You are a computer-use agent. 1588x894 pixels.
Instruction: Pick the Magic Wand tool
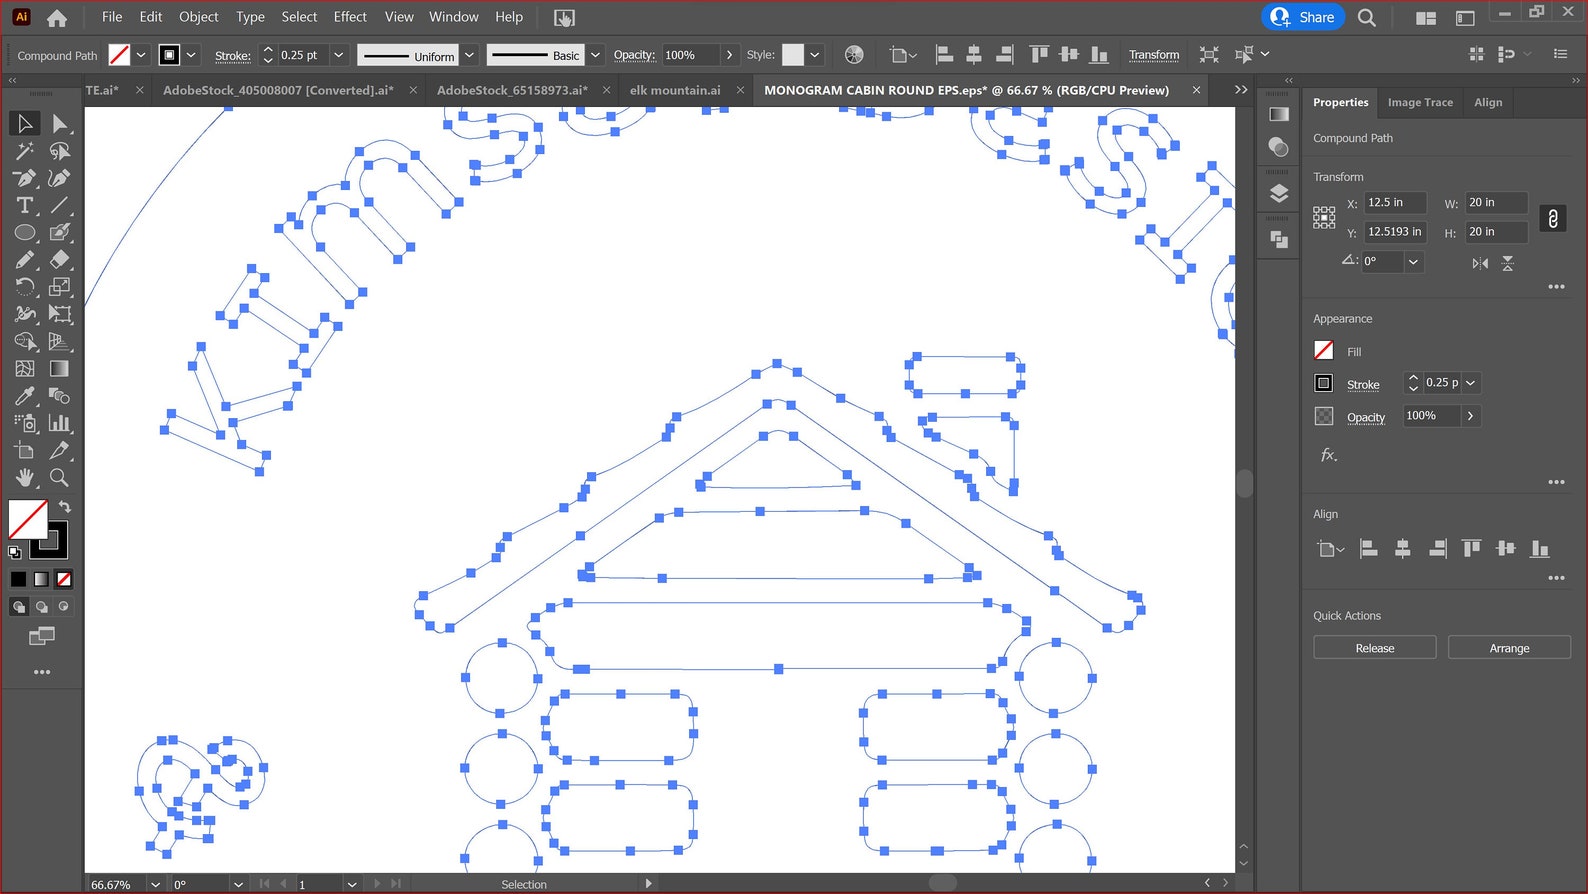click(x=25, y=151)
